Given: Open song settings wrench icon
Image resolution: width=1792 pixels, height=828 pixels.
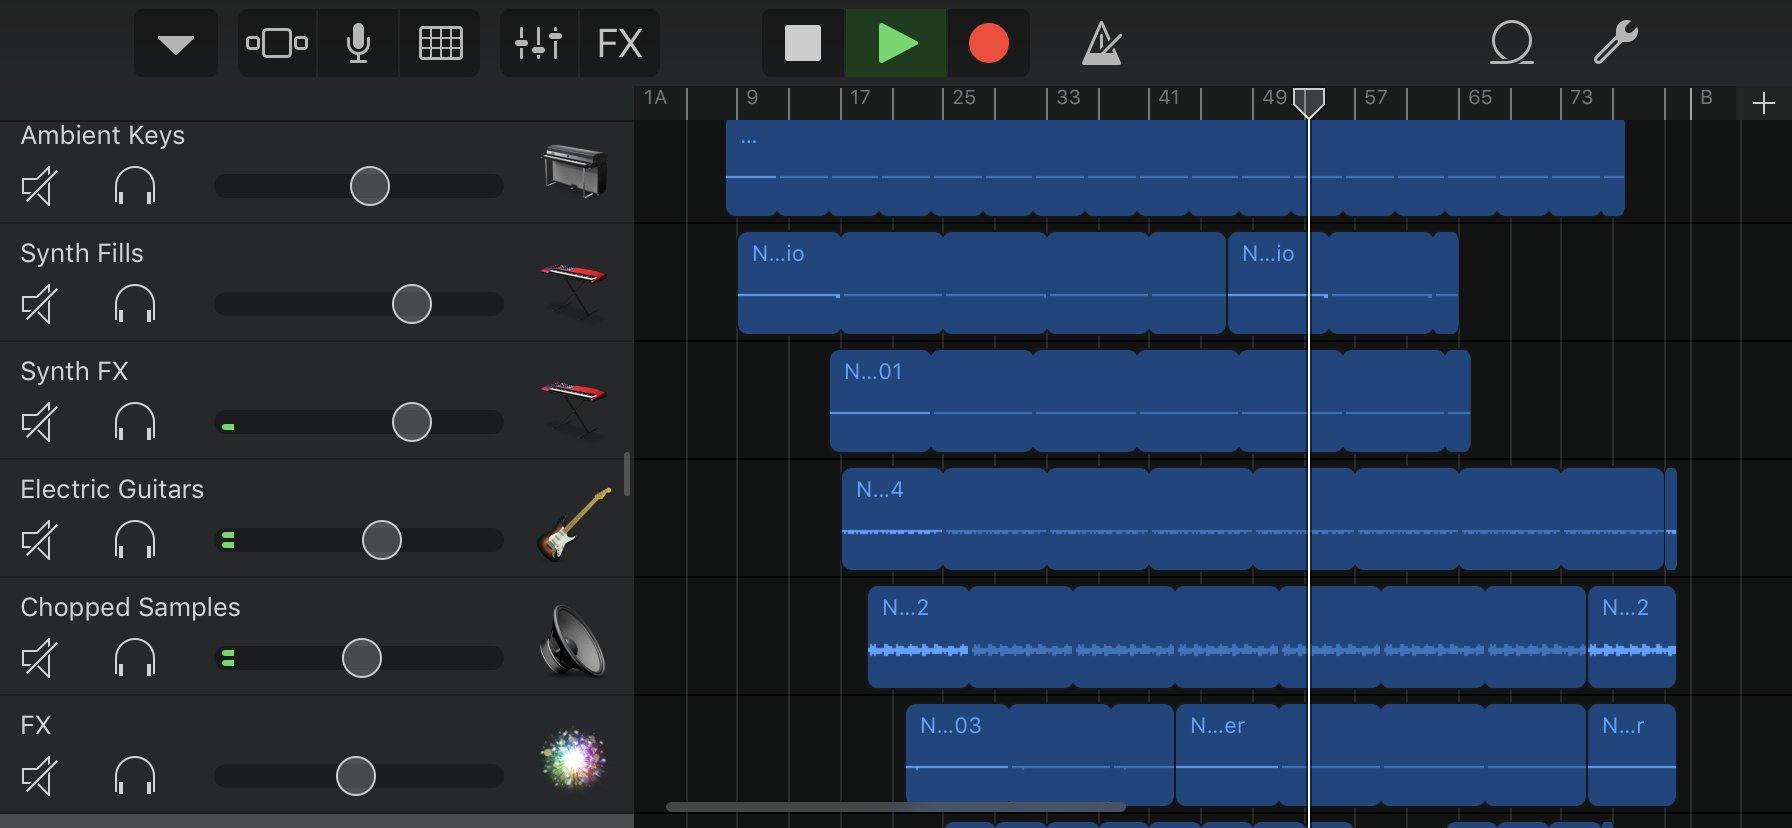Looking at the screenshot, I should click(1615, 43).
